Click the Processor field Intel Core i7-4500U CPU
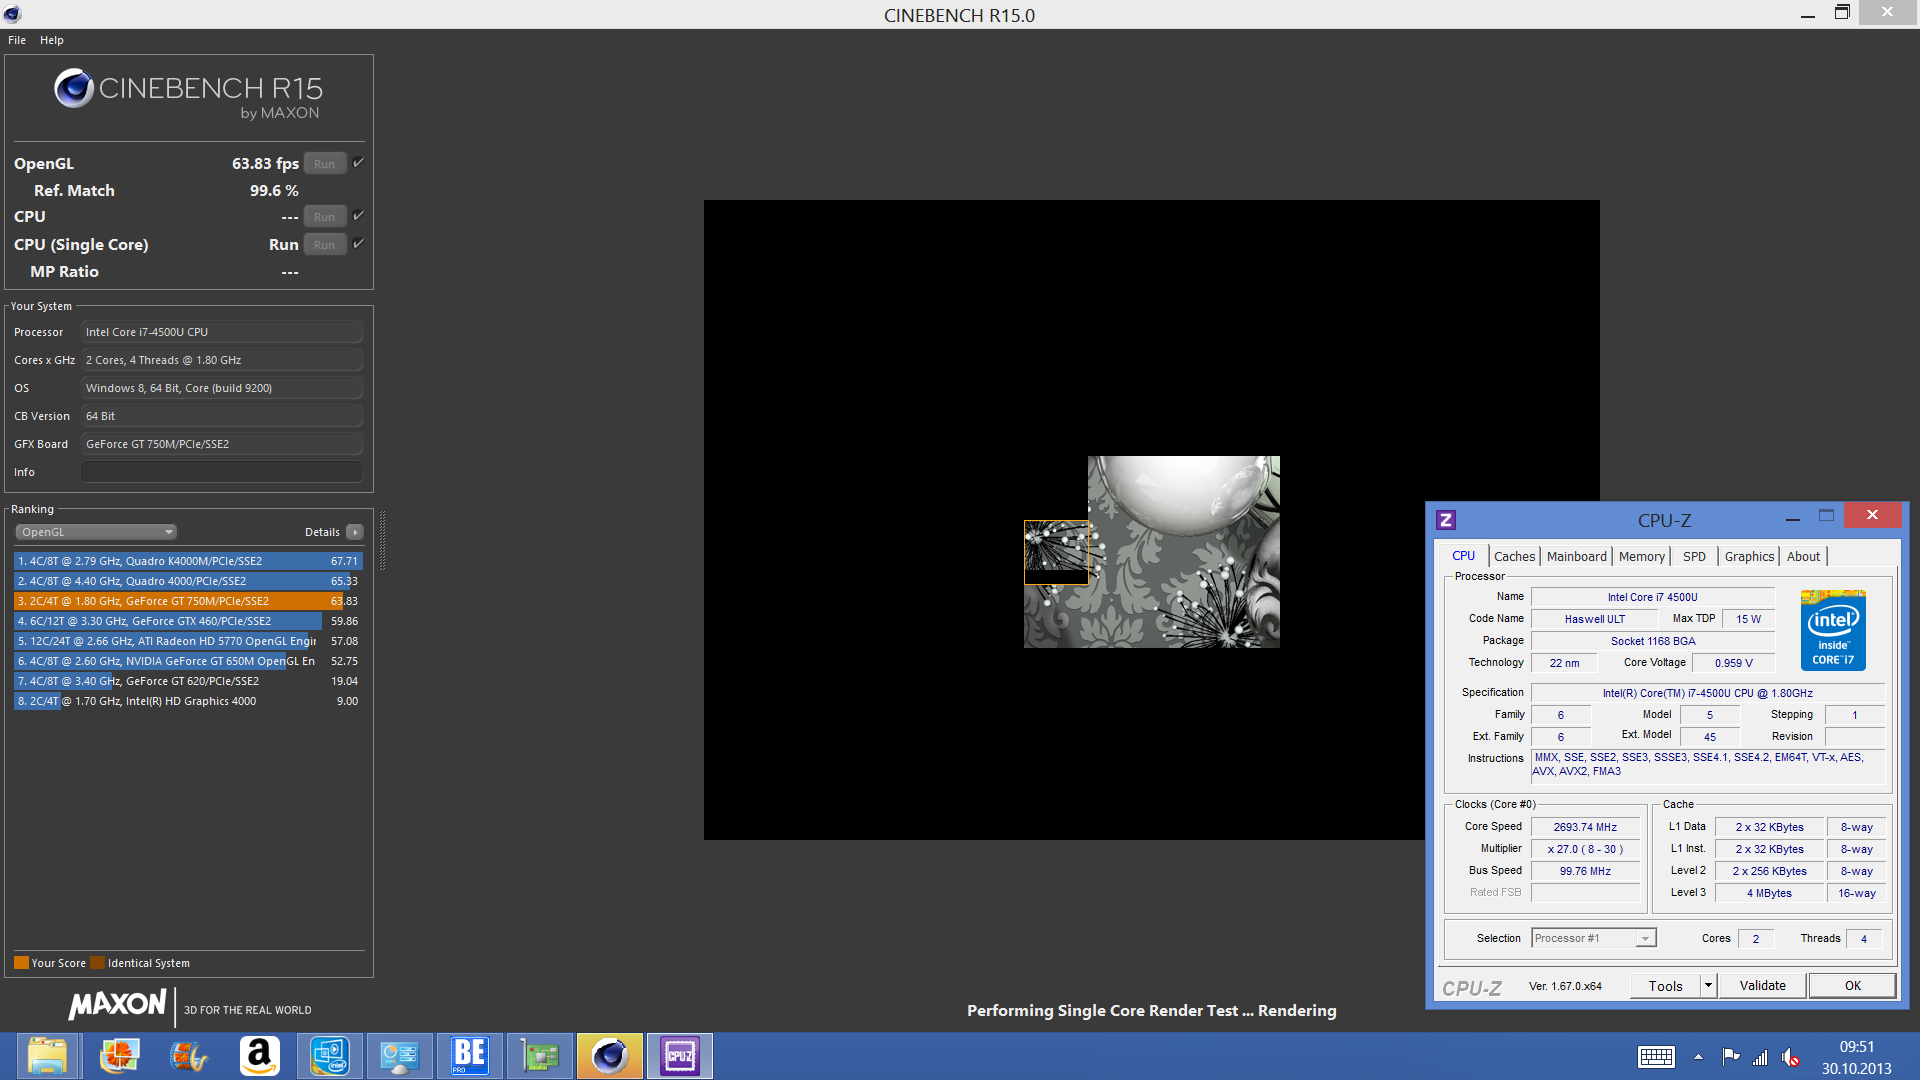This screenshot has height=1080, width=1920. (222, 332)
